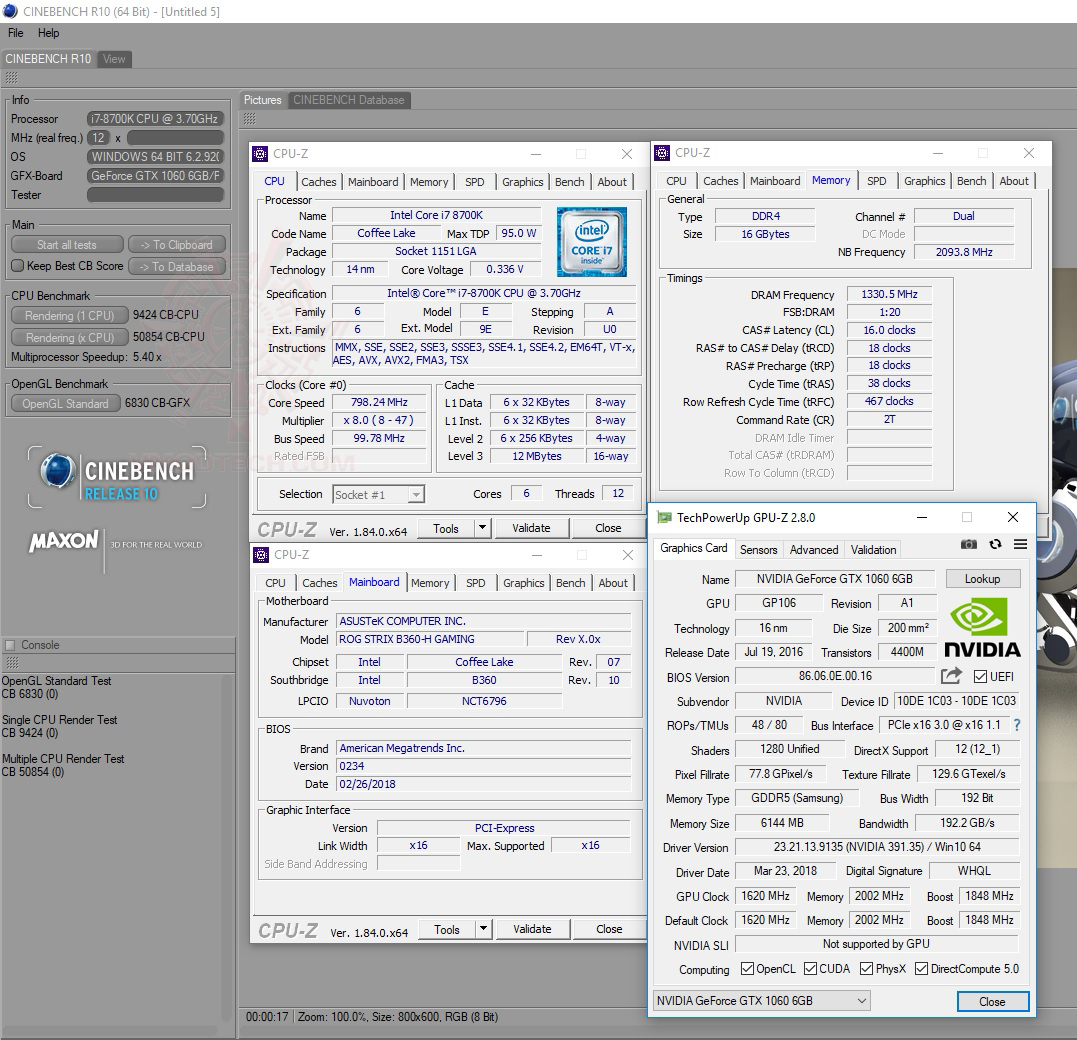This screenshot has height=1040, width=1077.
Task: Click the GPU-Z refresh icon
Action: tap(995, 544)
